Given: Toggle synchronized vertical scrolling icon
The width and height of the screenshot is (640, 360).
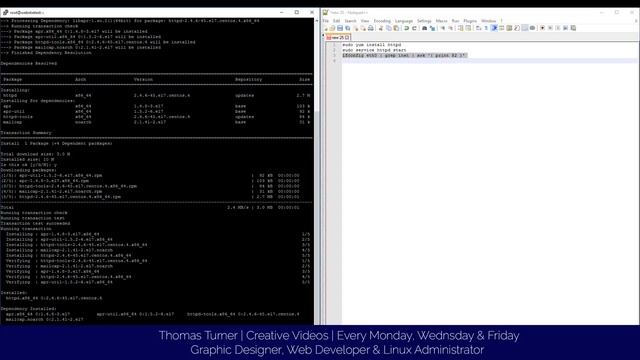Looking at the screenshot, I should coord(461,28).
